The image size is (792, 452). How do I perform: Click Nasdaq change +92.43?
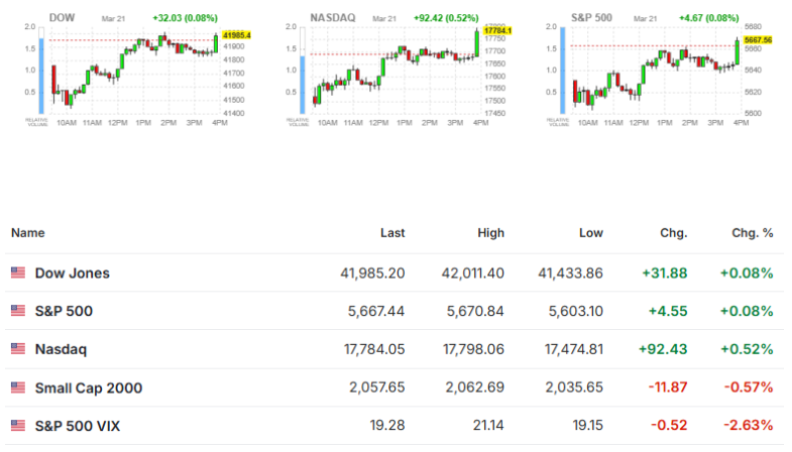663,349
